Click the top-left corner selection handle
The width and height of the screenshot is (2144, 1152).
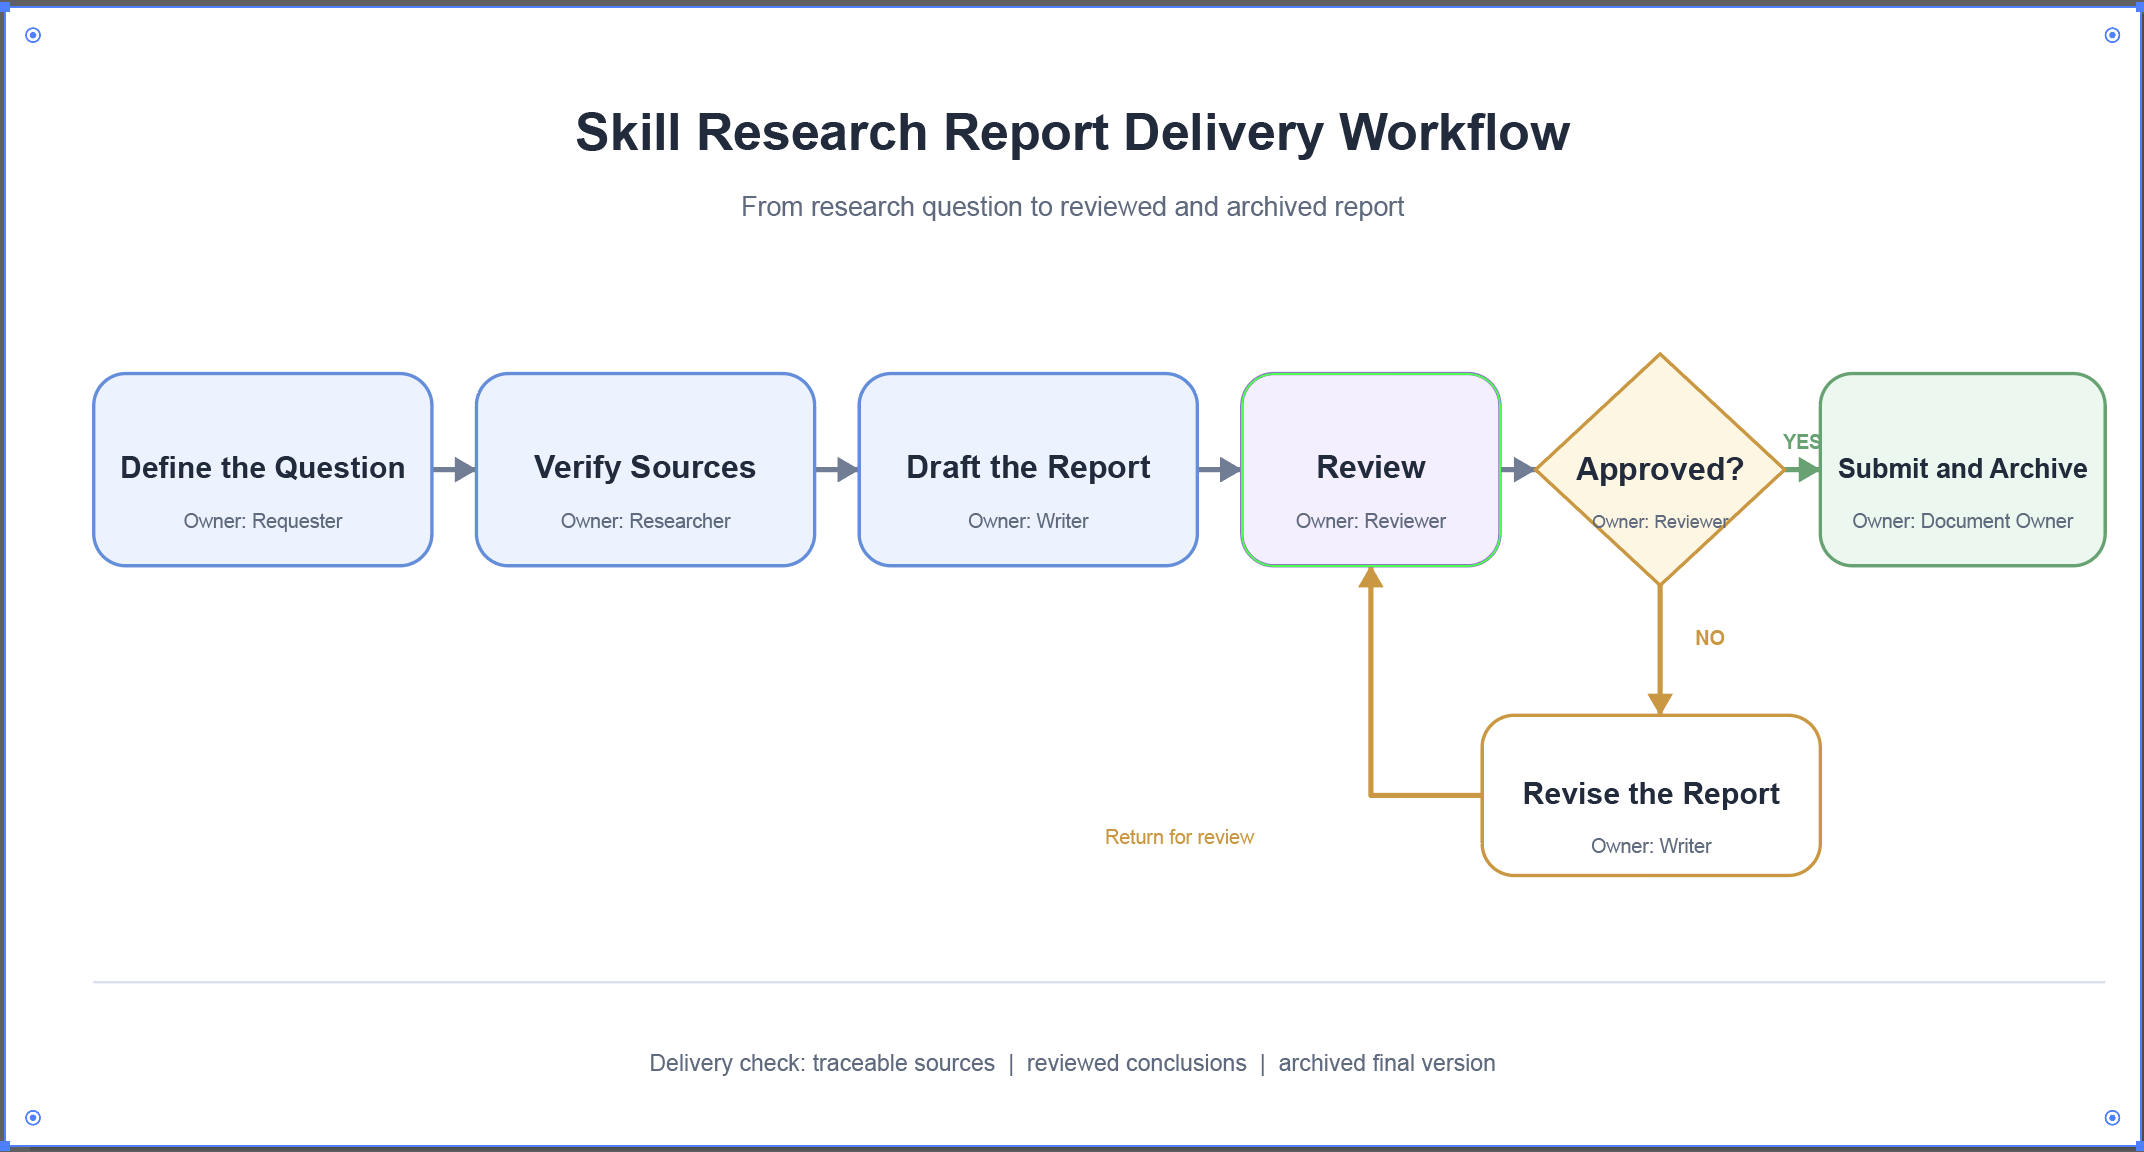click(33, 35)
